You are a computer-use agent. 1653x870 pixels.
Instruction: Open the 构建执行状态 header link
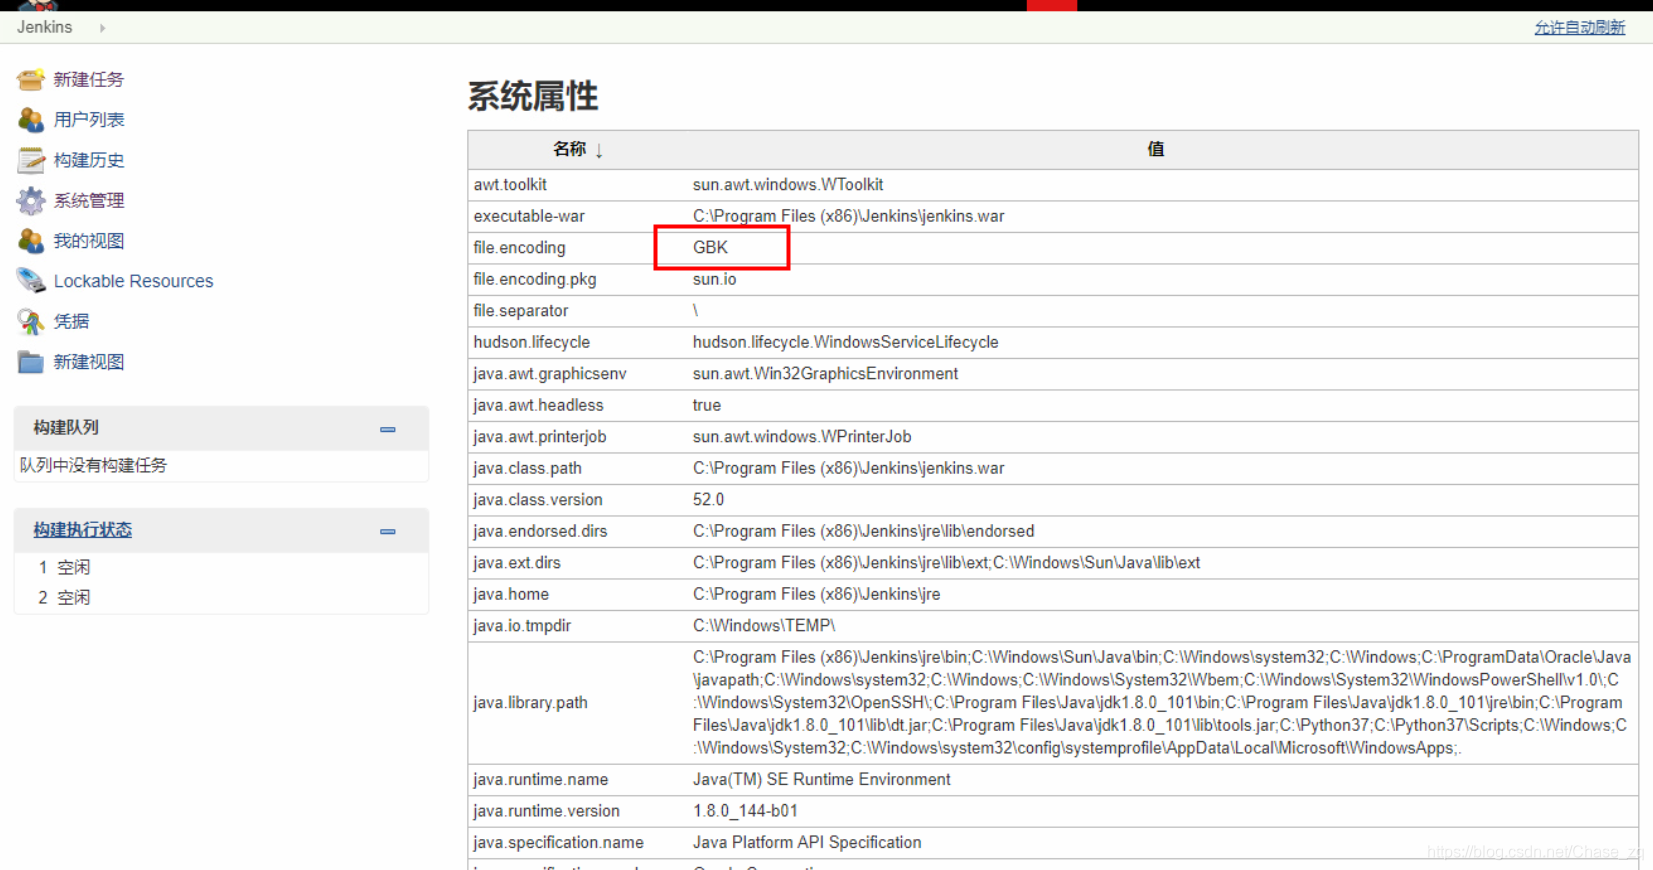[82, 530]
